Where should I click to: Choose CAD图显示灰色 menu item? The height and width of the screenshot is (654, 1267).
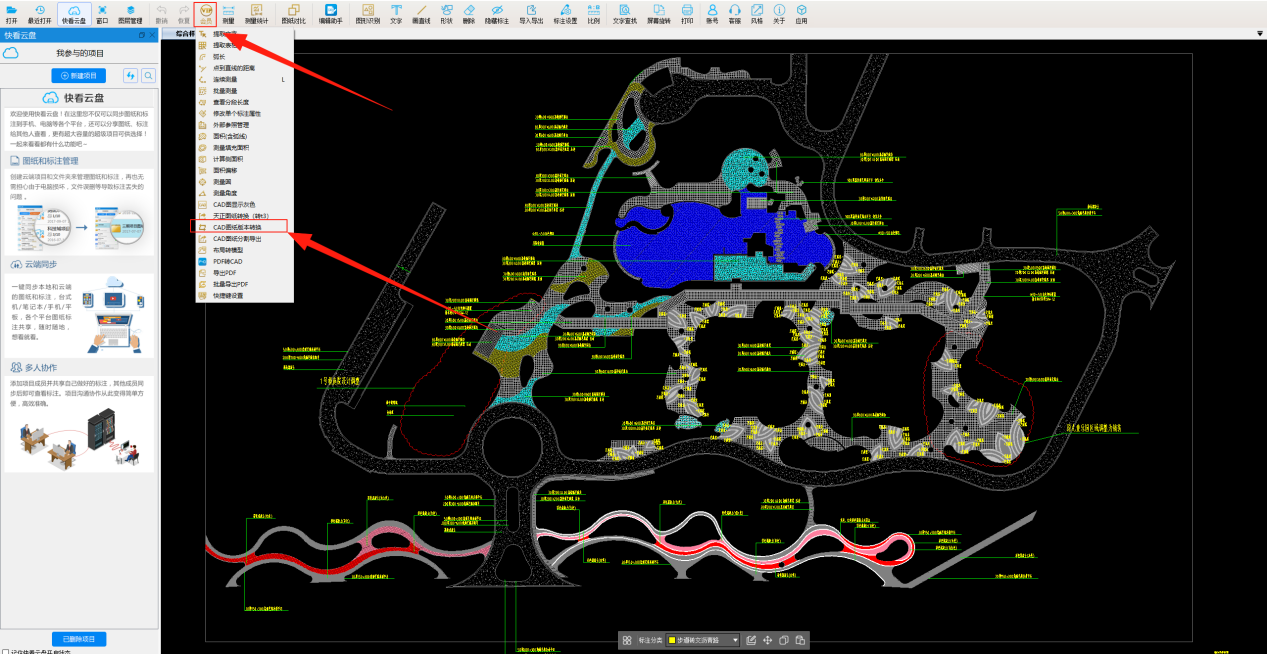244,204
